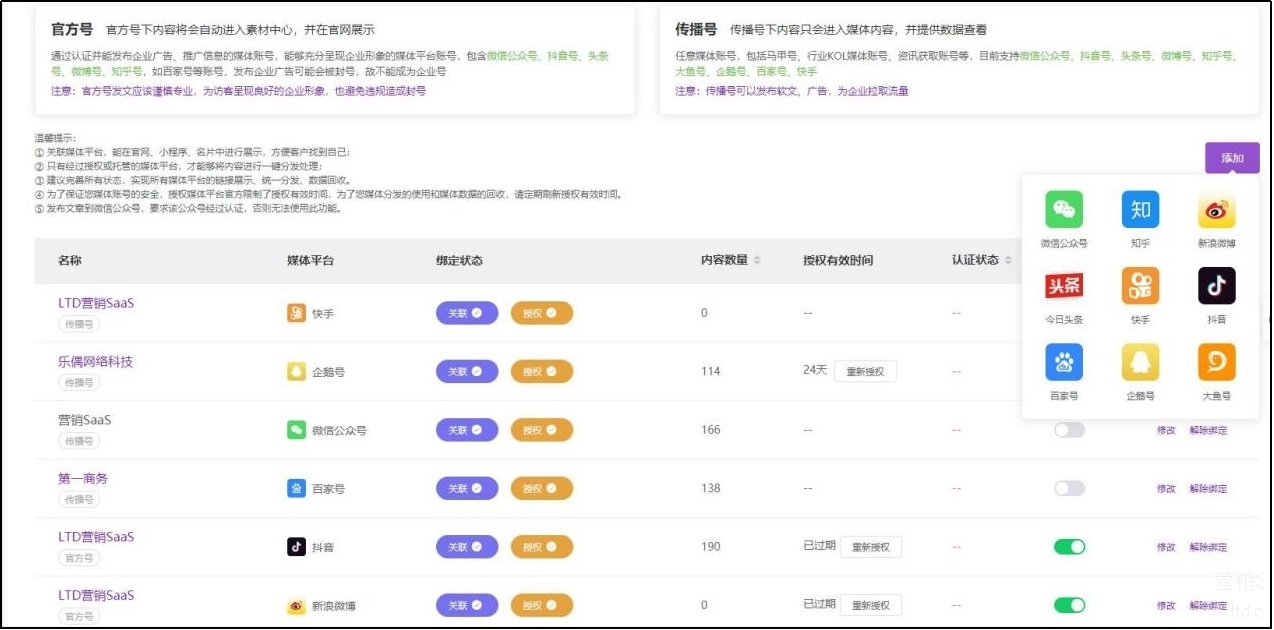Click 重新授权 for 乐偶网络科技 row
1274x630 pixels.
coord(865,372)
